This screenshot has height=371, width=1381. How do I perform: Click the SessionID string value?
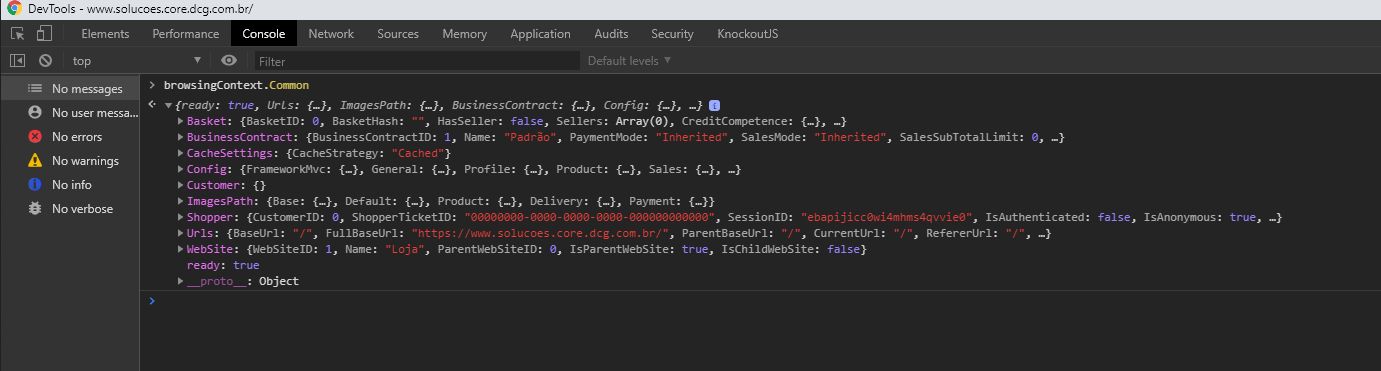click(x=886, y=217)
